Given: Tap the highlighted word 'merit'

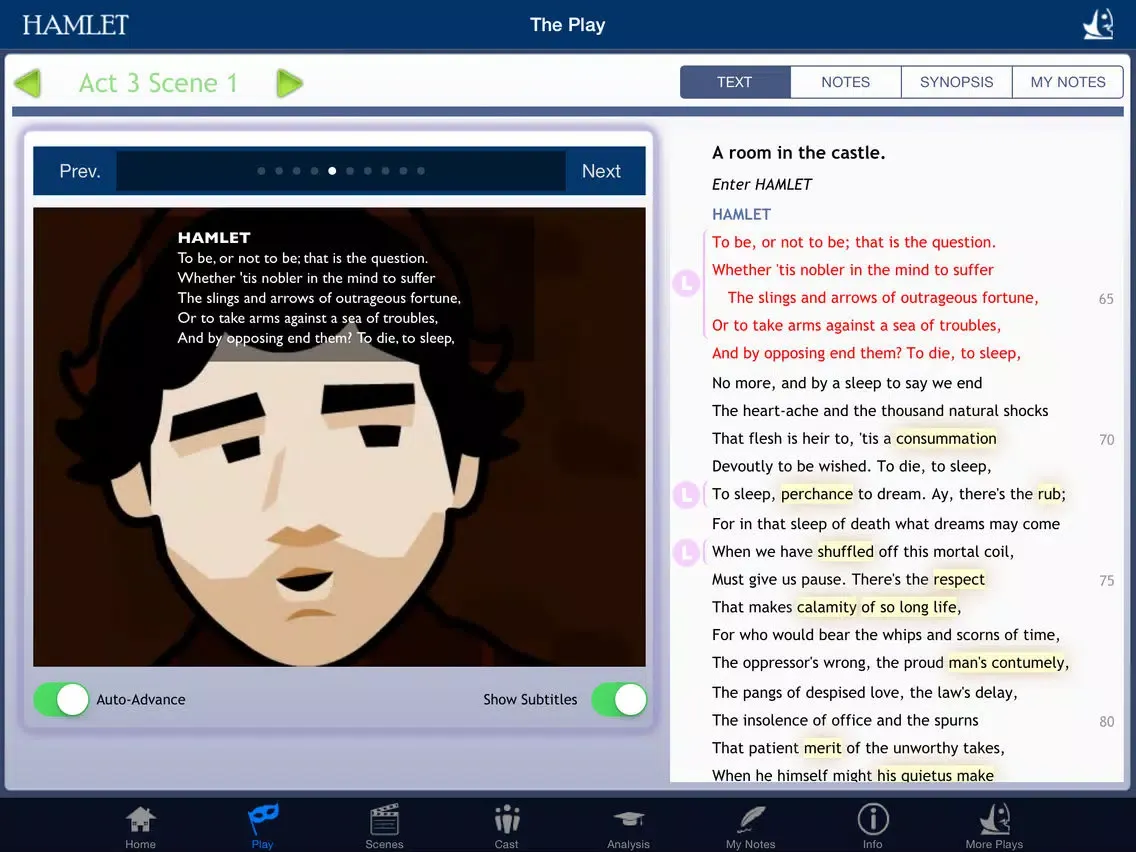Looking at the screenshot, I should 822,748.
